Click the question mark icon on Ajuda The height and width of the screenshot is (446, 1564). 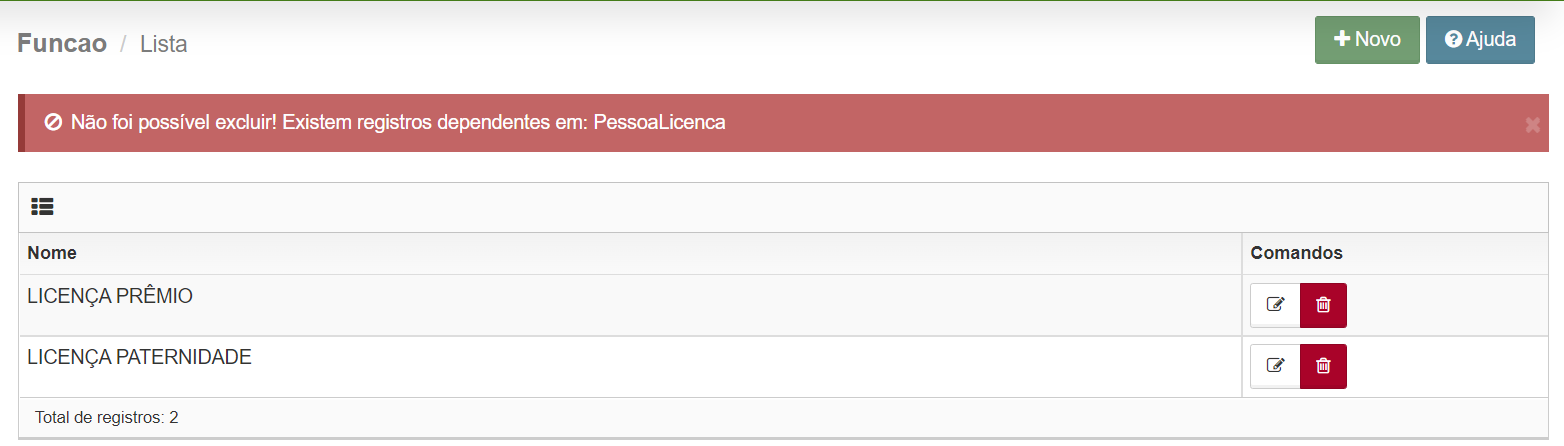click(x=1454, y=39)
